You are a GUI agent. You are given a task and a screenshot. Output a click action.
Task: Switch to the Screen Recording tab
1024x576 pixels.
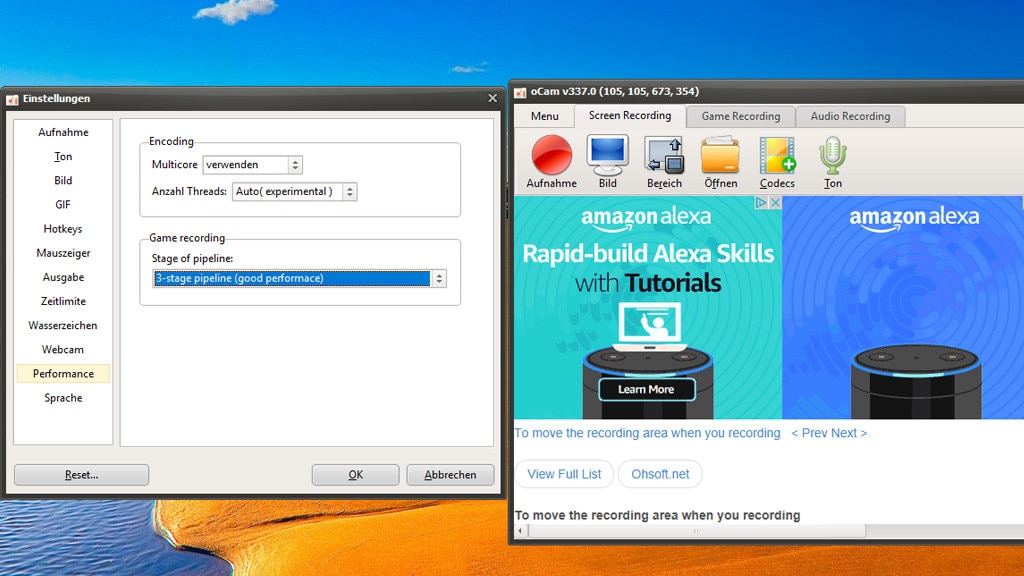pyautogui.click(x=630, y=116)
